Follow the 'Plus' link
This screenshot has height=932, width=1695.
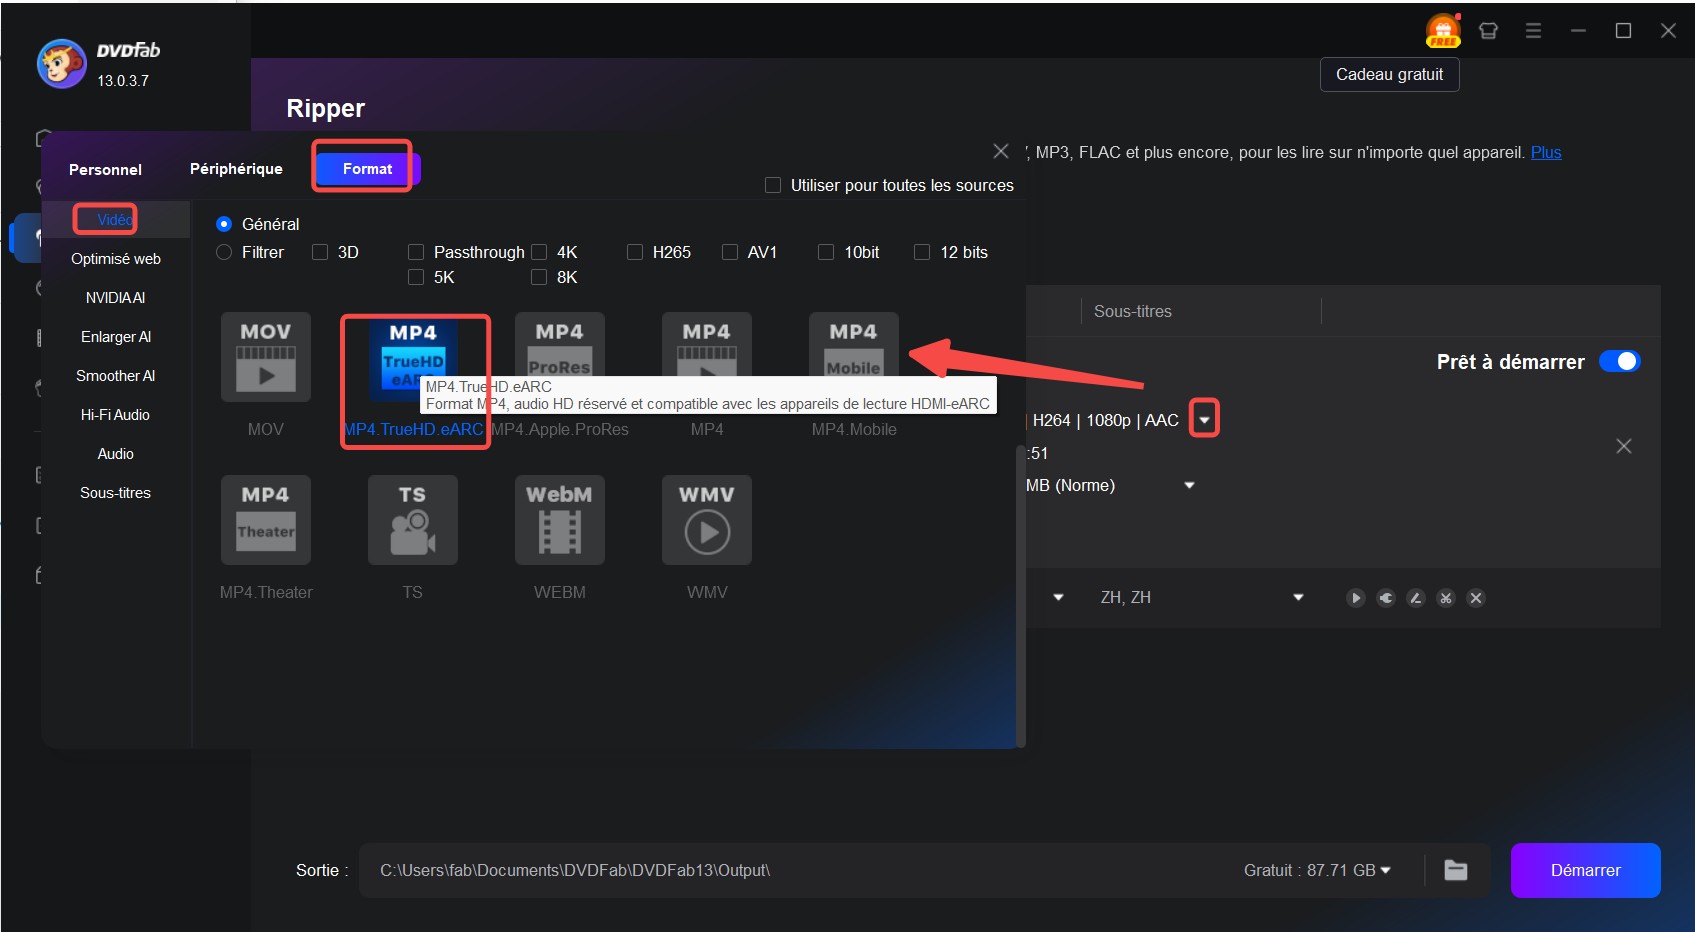pos(1546,152)
